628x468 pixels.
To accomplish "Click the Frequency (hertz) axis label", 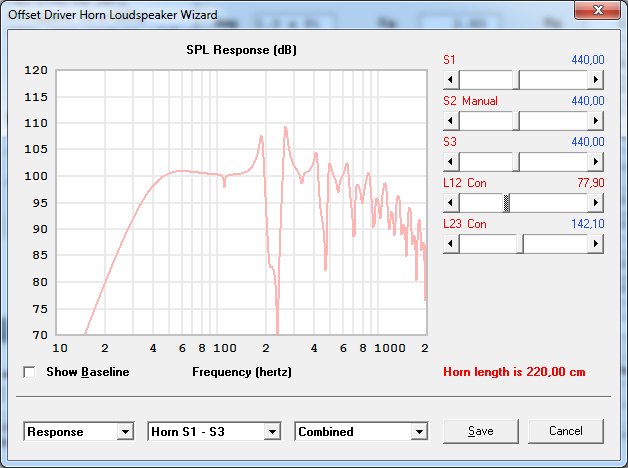I will point(242,372).
